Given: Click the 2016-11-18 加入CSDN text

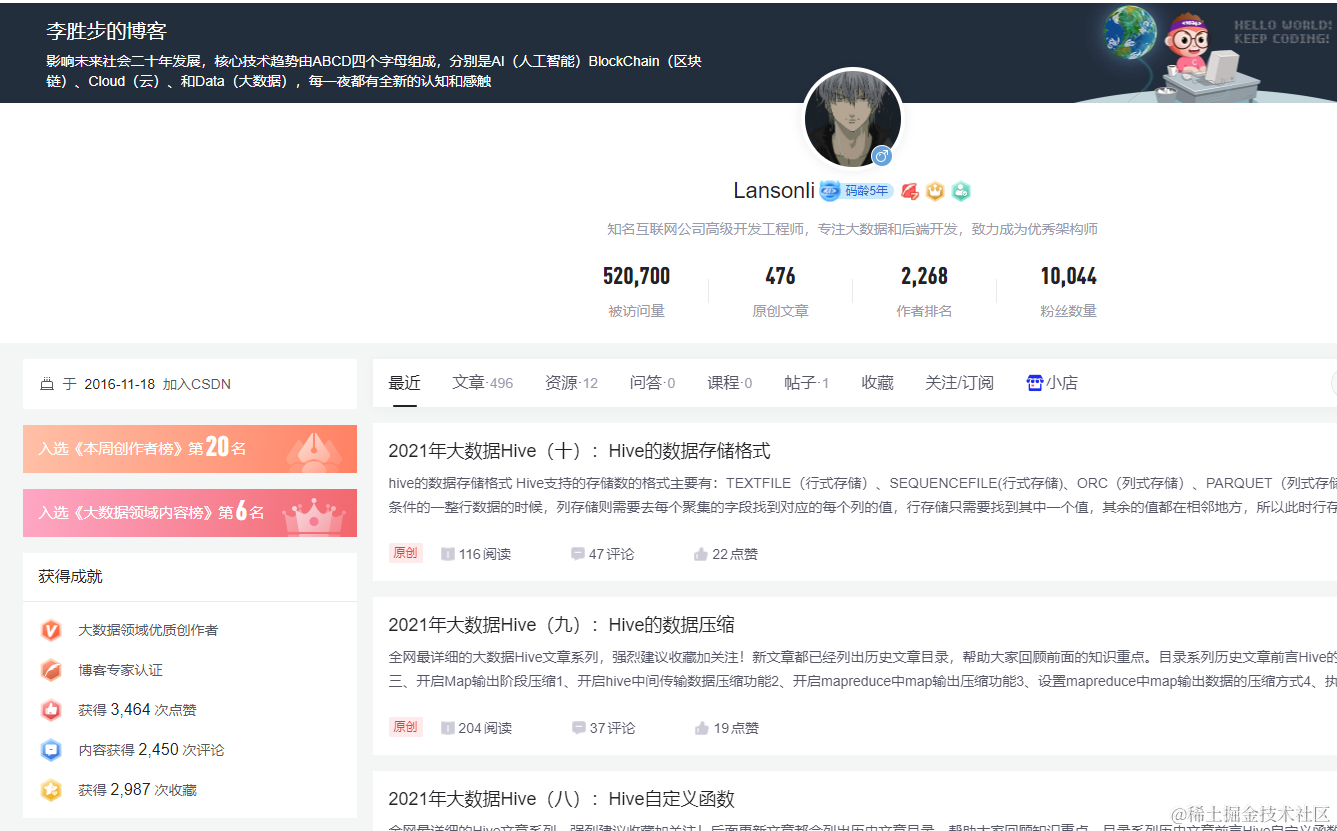Looking at the screenshot, I should pos(157,384).
